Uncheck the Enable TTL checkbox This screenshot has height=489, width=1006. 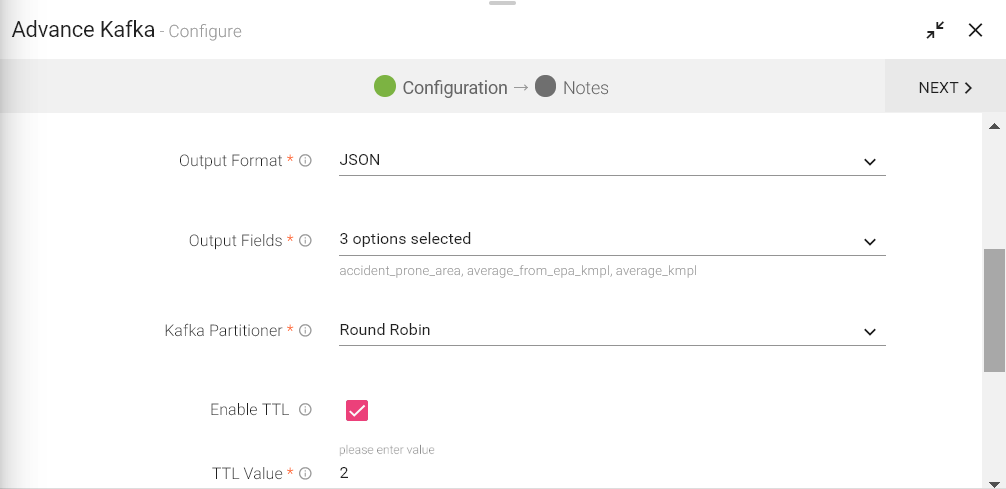pyautogui.click(x=357, y=410)
